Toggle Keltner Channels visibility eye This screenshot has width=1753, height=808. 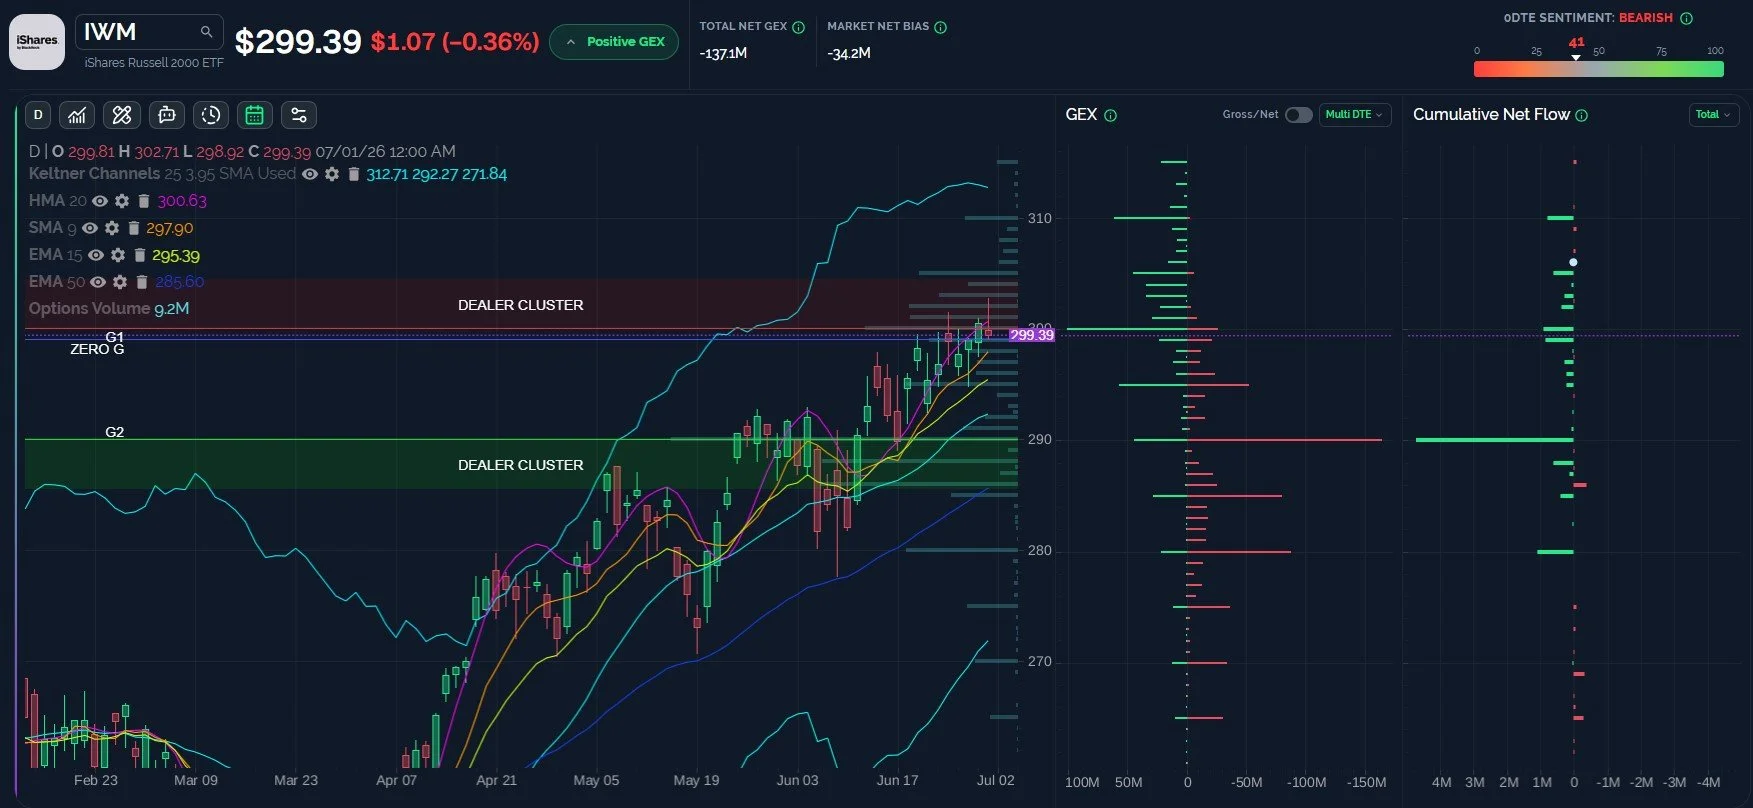[x=310, y=174]
